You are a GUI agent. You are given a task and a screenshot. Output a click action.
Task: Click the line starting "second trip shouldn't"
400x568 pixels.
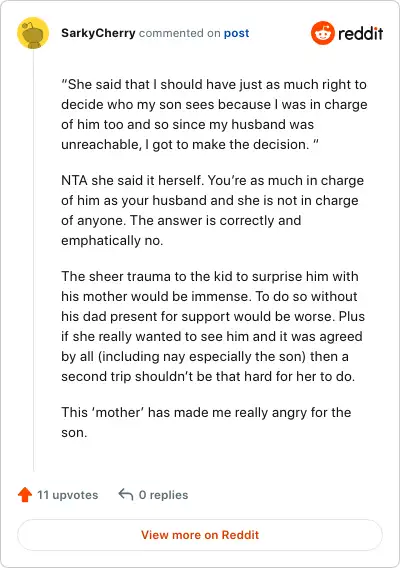click(208, 376)
